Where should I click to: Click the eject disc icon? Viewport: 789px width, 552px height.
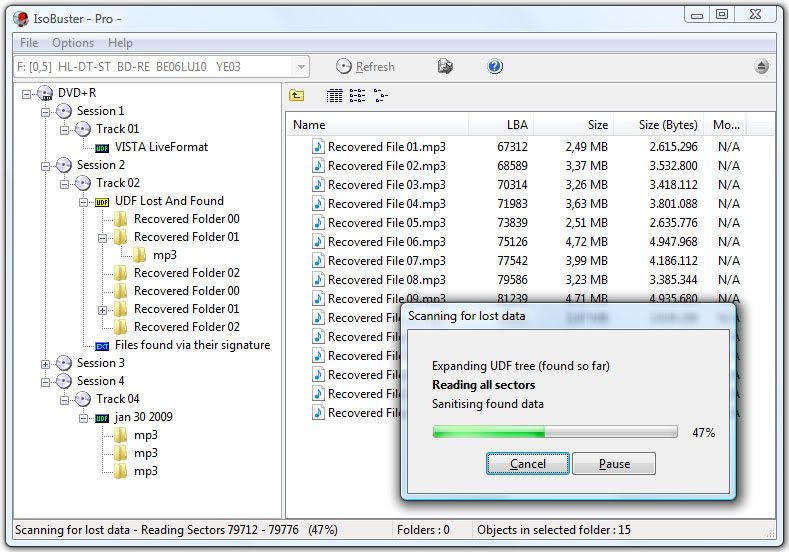click(x=762, y=67)
